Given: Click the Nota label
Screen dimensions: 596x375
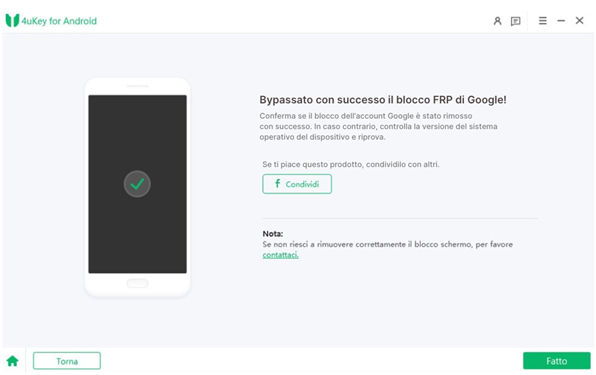Looking at the screenshot, I should click(x=273, y=234).
